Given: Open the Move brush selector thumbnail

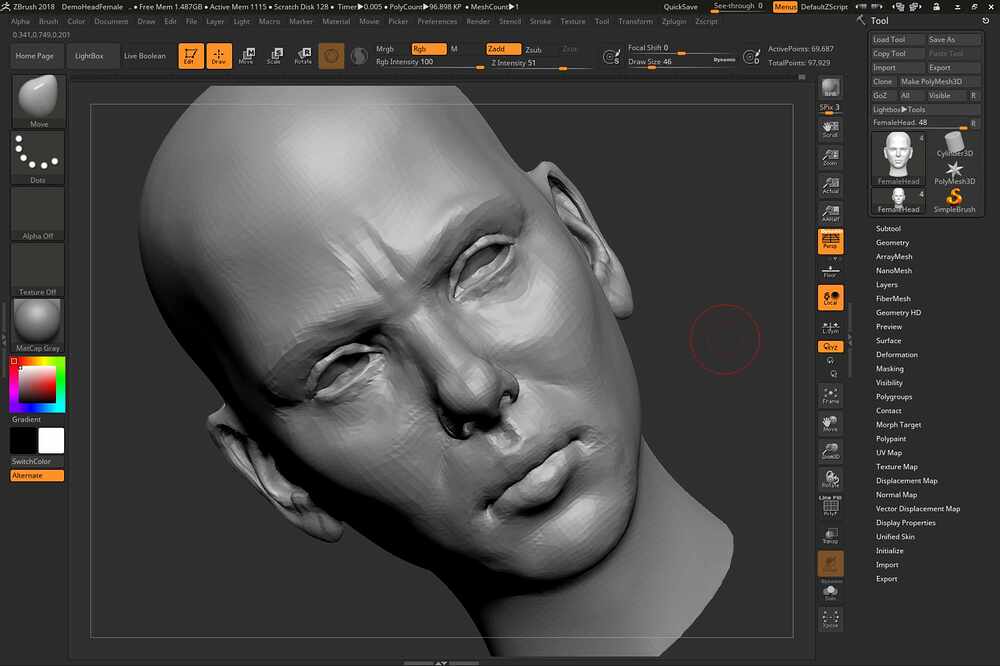Looking at the screenshot, I should [x=38, y=101].
